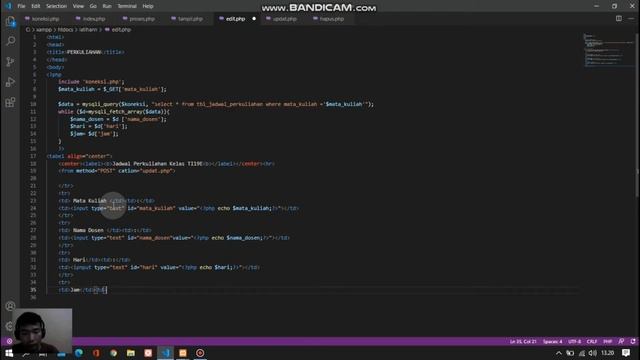
Task: Open File Explorer from the taskbar
Action: tap(131, 353)
